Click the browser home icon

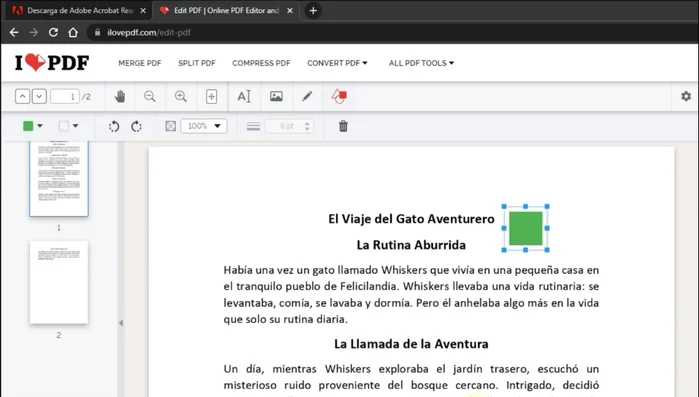(x=73, y=32)
